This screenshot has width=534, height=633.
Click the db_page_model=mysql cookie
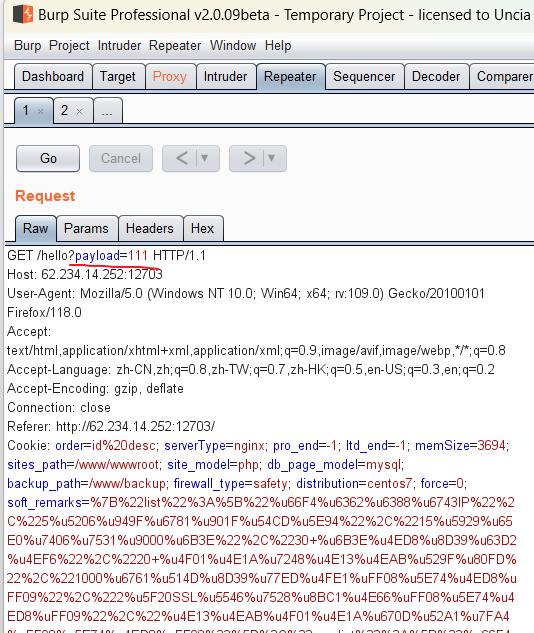point(334,465)
